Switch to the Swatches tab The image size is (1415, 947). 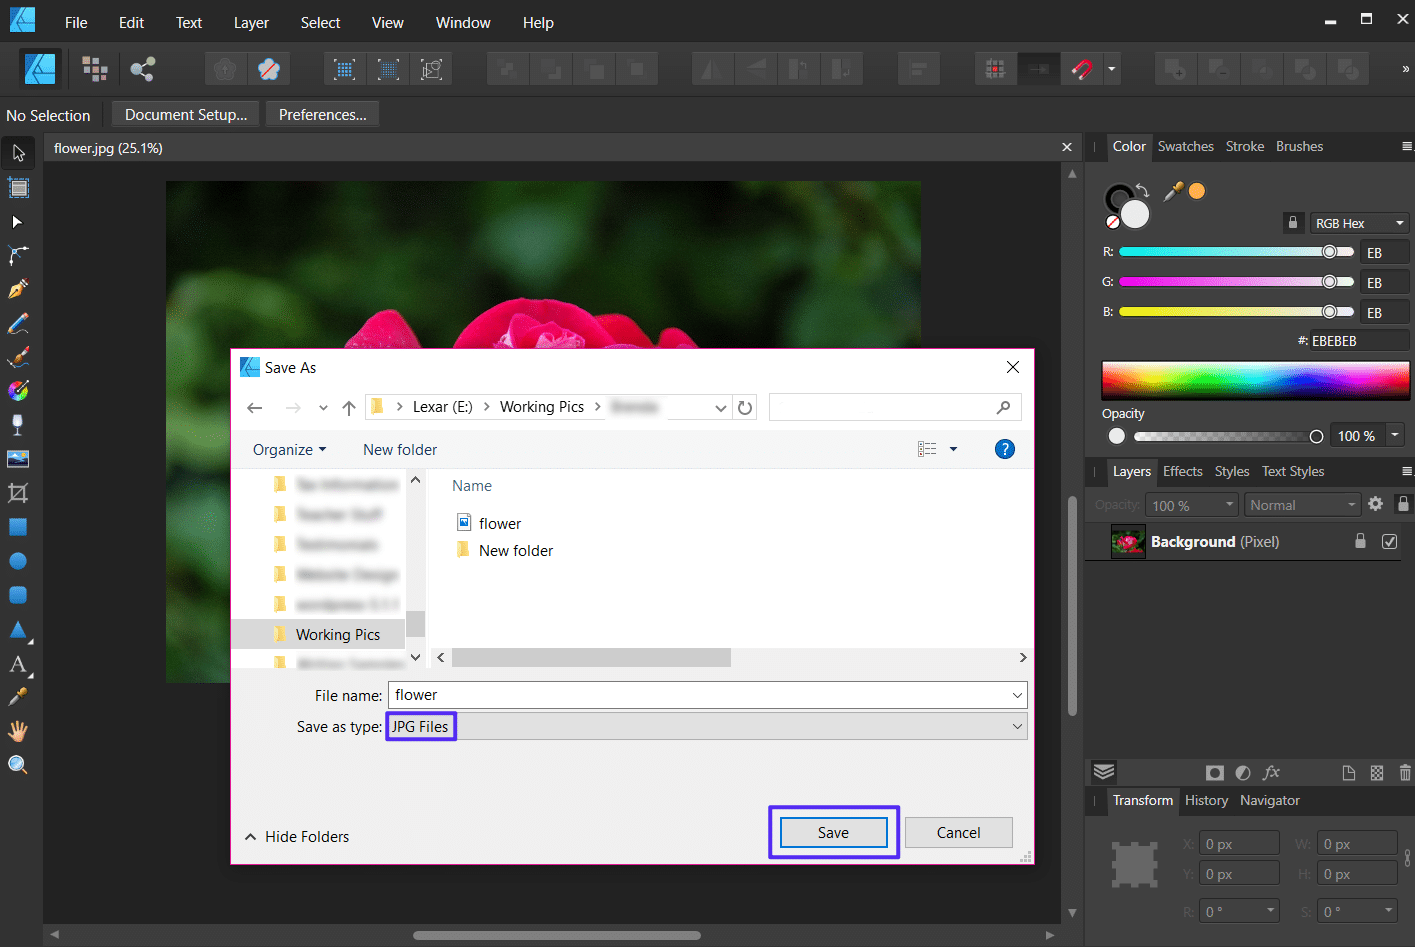point(1185,146)
